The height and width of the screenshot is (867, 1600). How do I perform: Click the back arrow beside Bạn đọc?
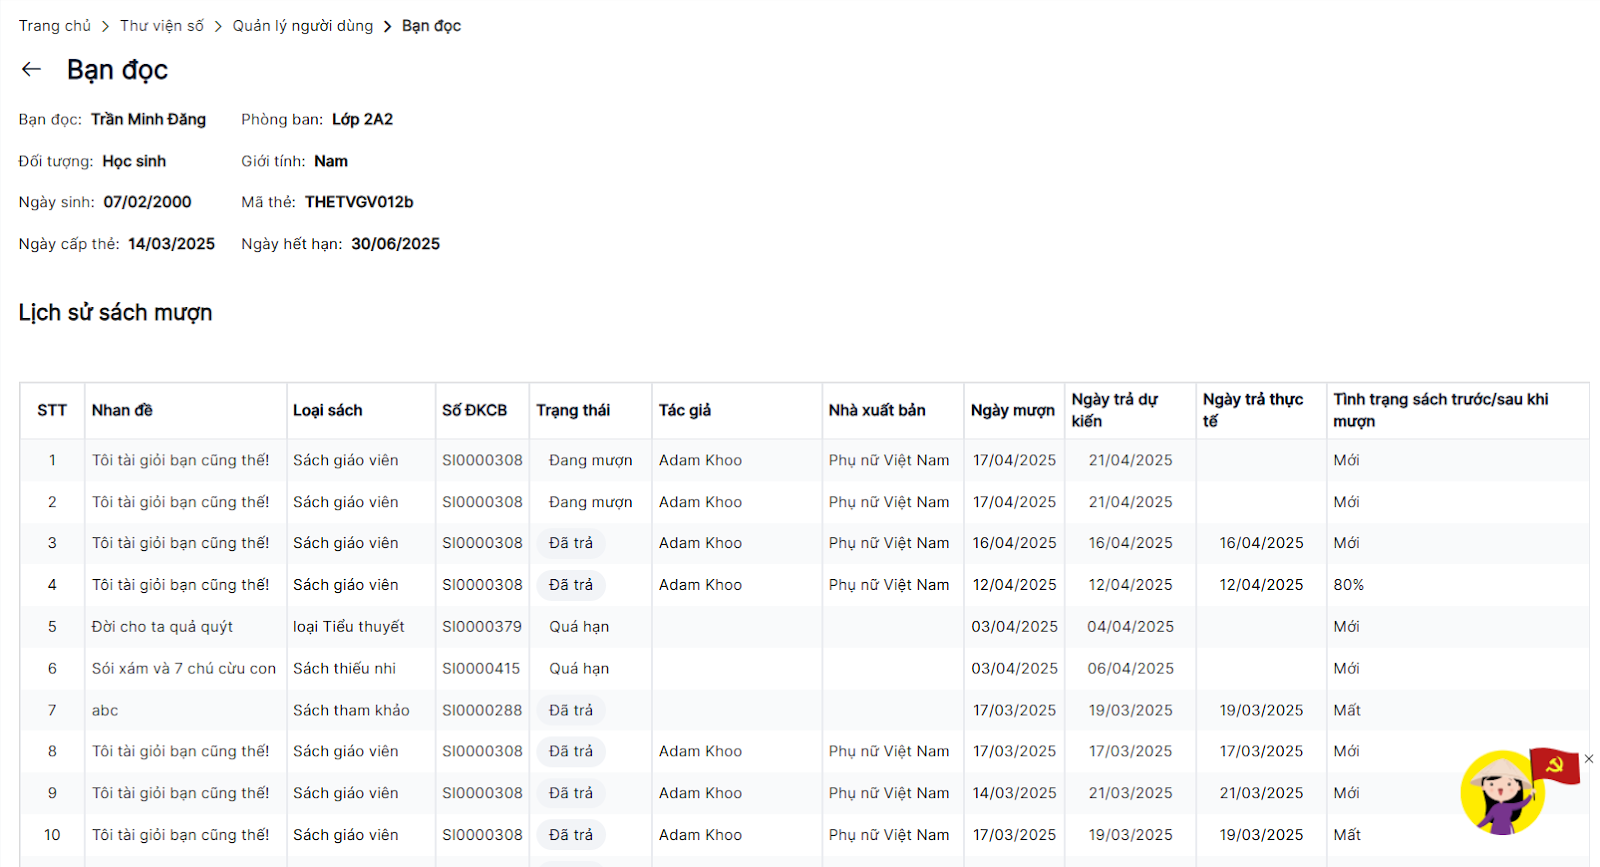tap(31, 69)
